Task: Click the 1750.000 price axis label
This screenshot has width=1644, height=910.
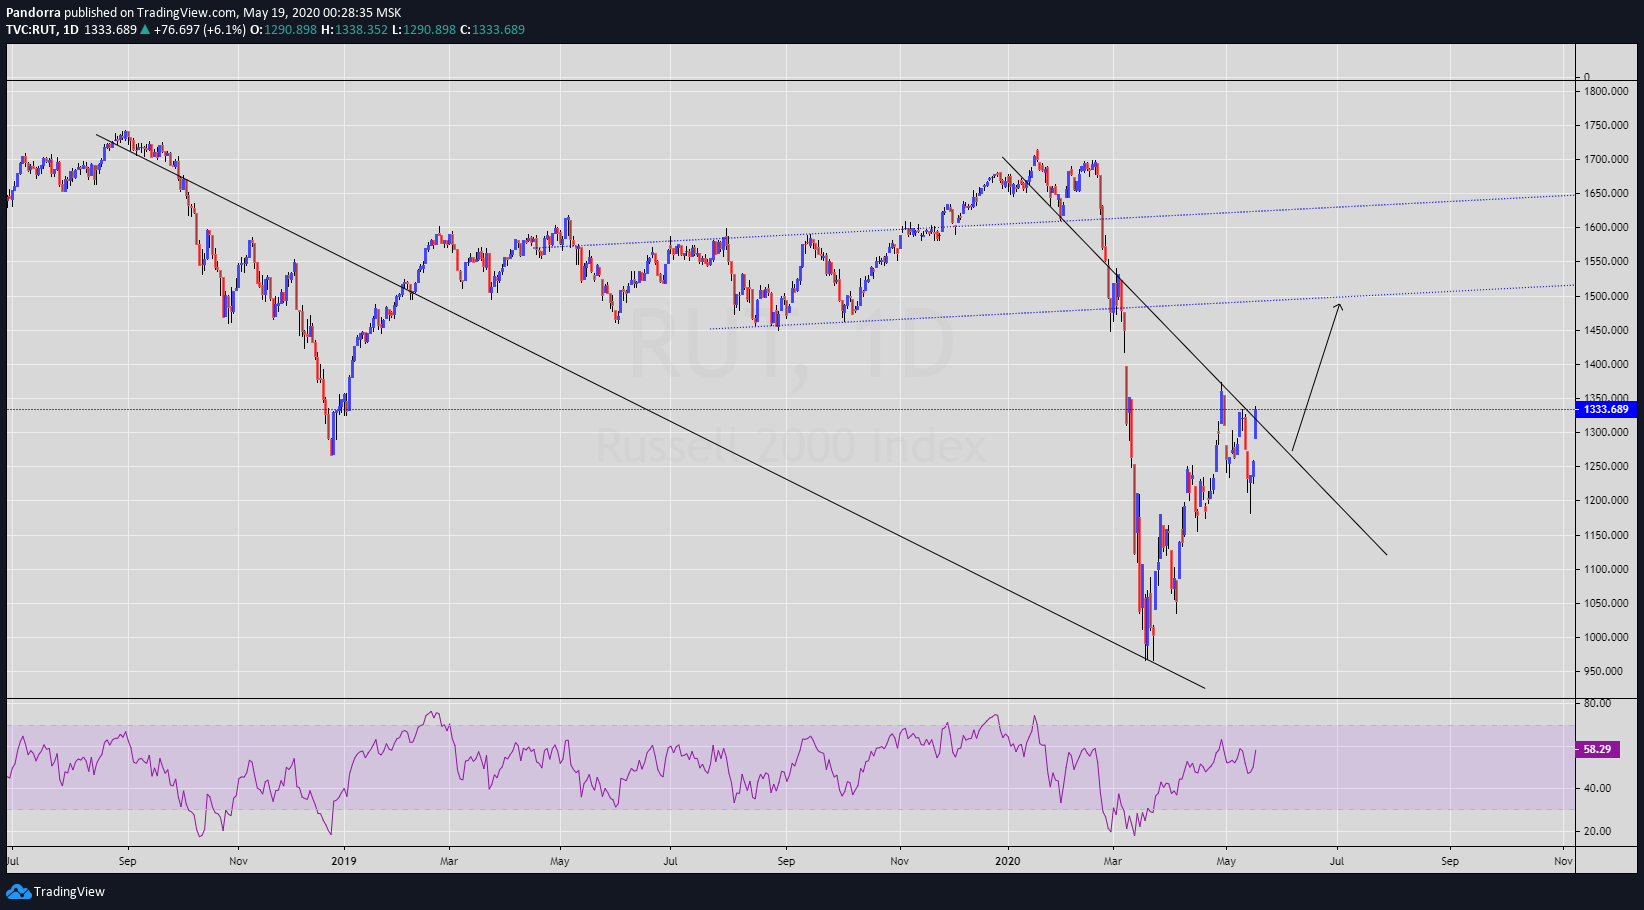Action: point(1606,125)
